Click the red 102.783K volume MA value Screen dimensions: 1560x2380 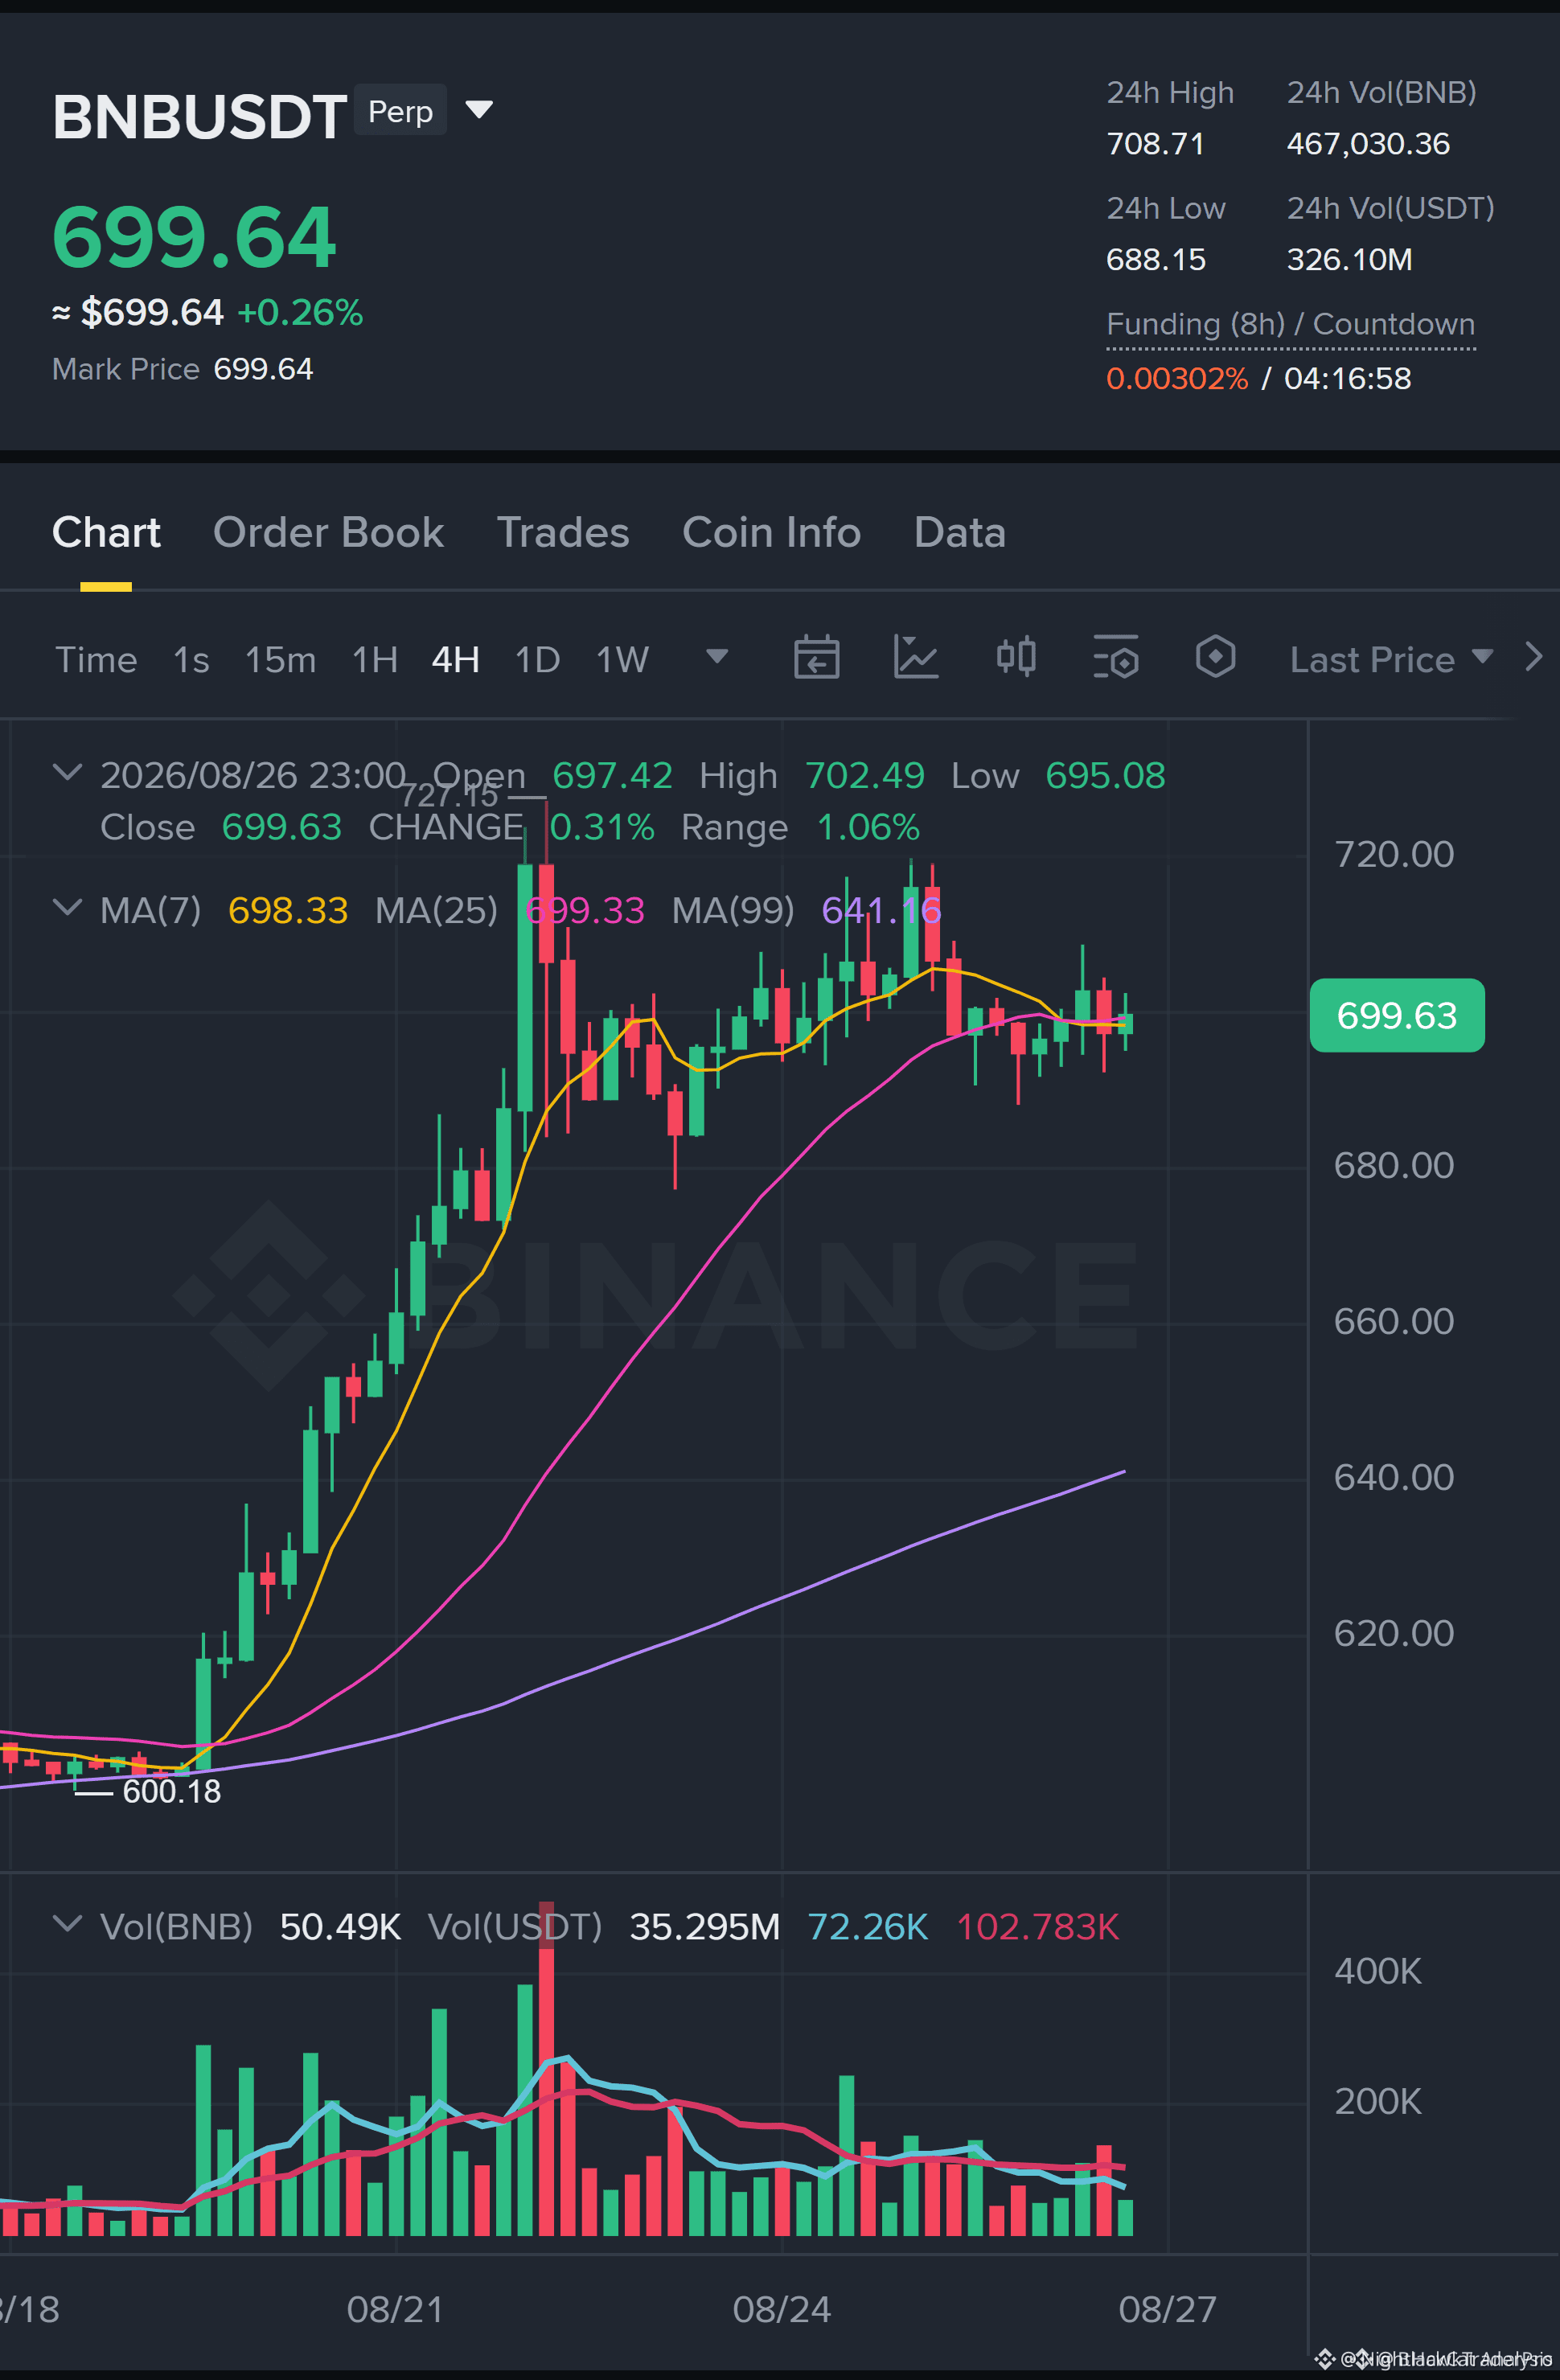point(1037,1926)
